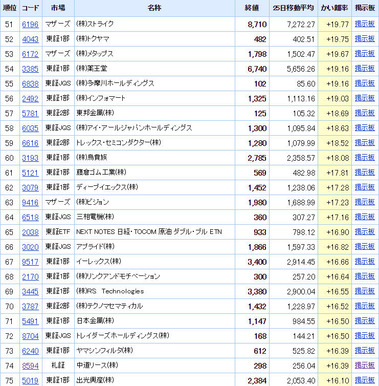Image resolution: width=379 pixels, height=386 pixels.
Task: Open stock code link 5019
Action: 30,381
